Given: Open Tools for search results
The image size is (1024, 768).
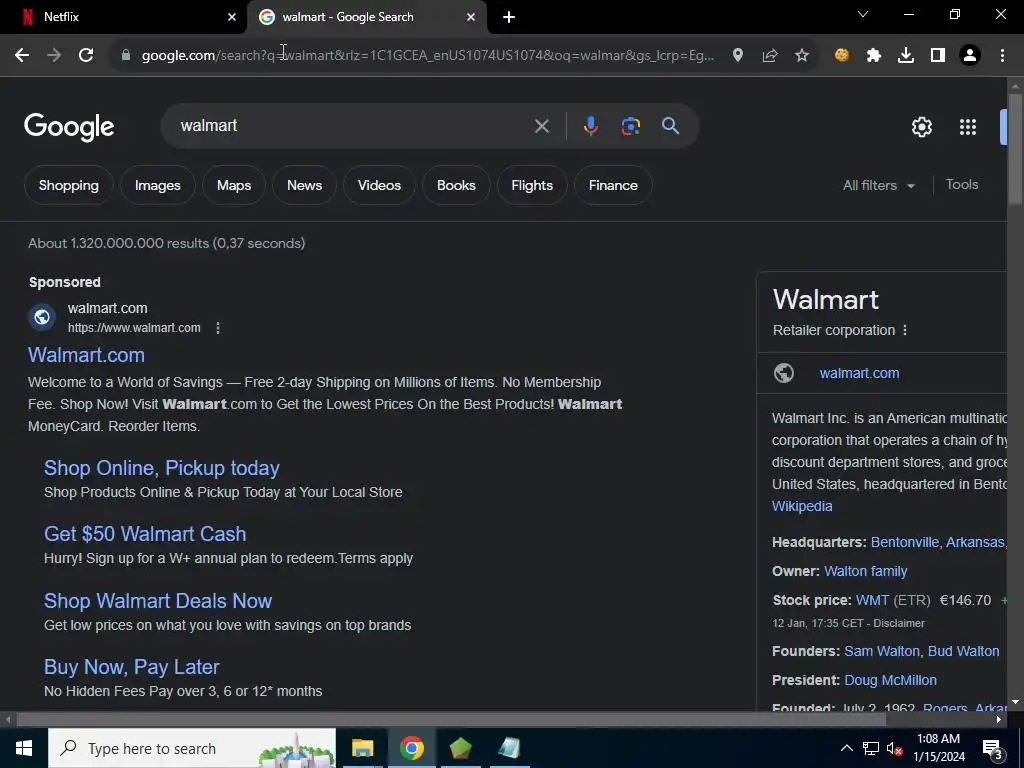Looking at the screenshot, I should (x=962, y=185).
